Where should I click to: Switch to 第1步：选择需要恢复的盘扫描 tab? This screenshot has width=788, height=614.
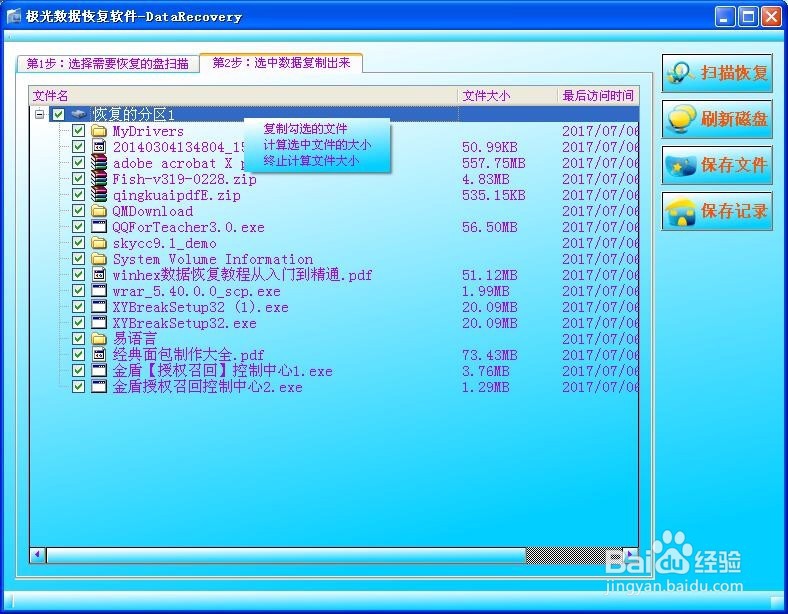coord(108,64)
